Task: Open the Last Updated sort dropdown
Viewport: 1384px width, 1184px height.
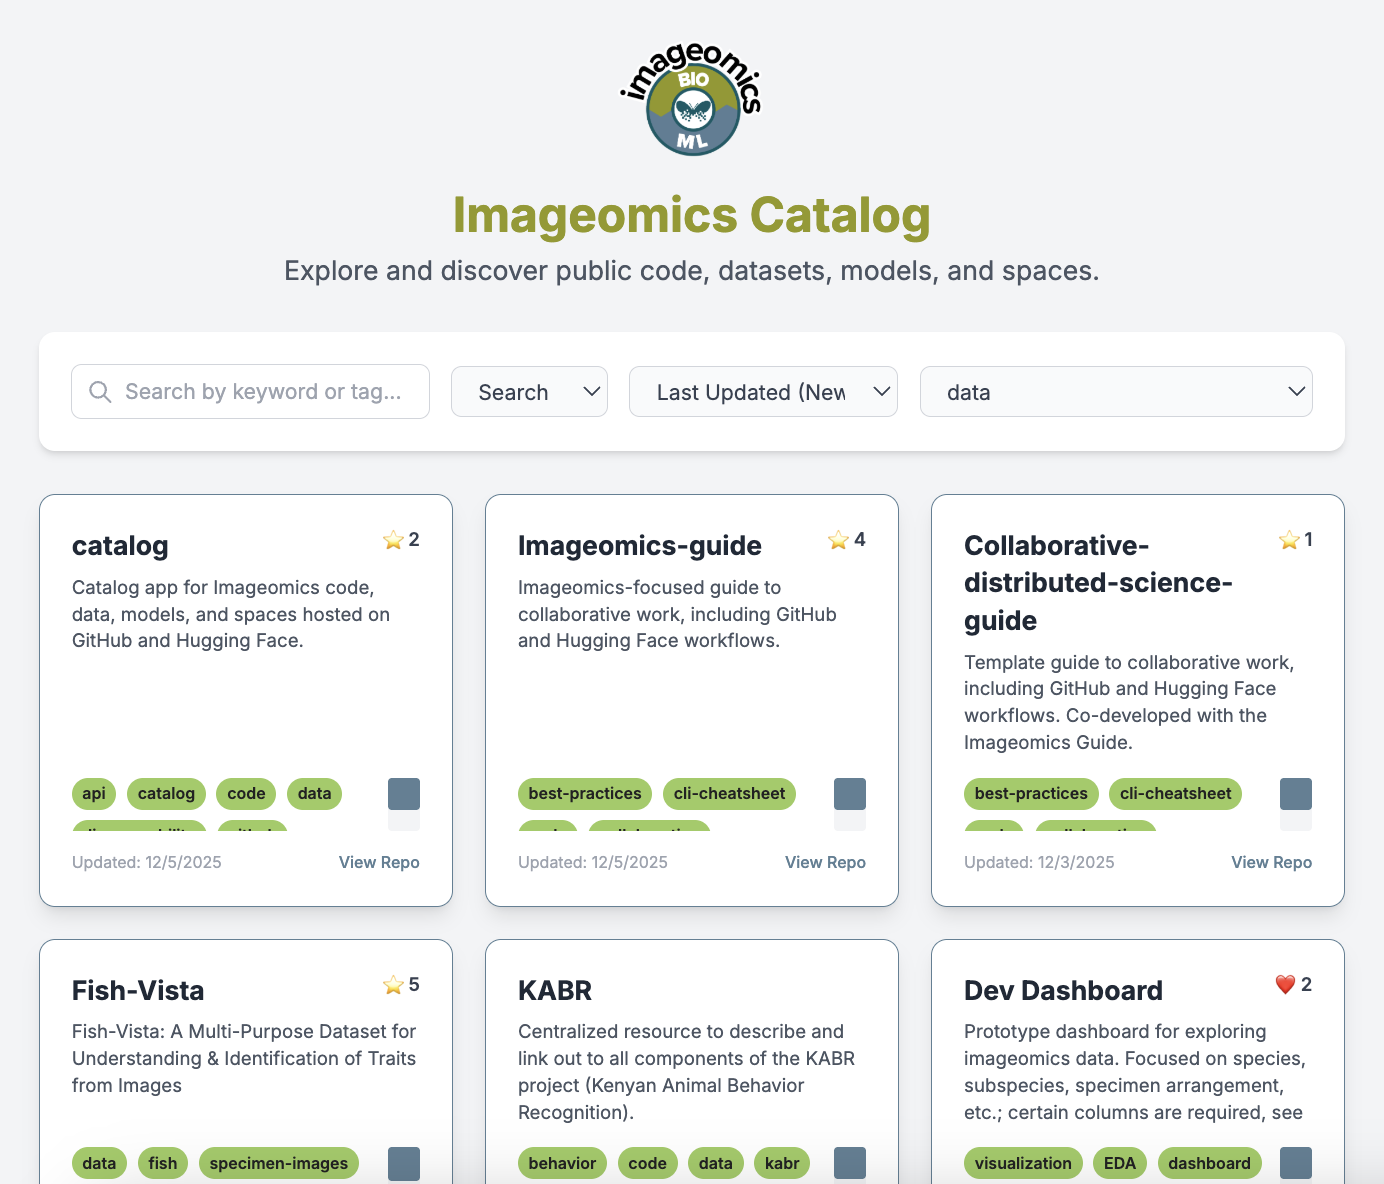Action: [x=763, y=391]
